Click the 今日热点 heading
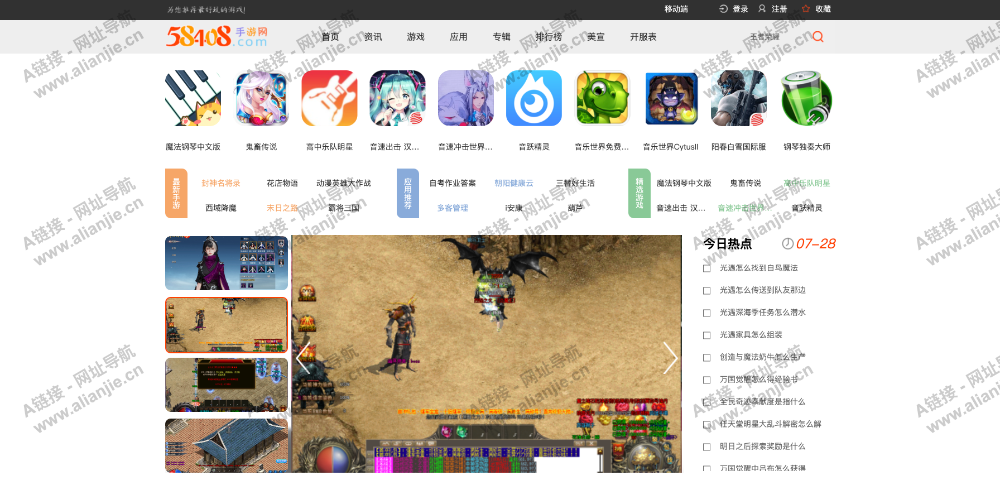 727,244
